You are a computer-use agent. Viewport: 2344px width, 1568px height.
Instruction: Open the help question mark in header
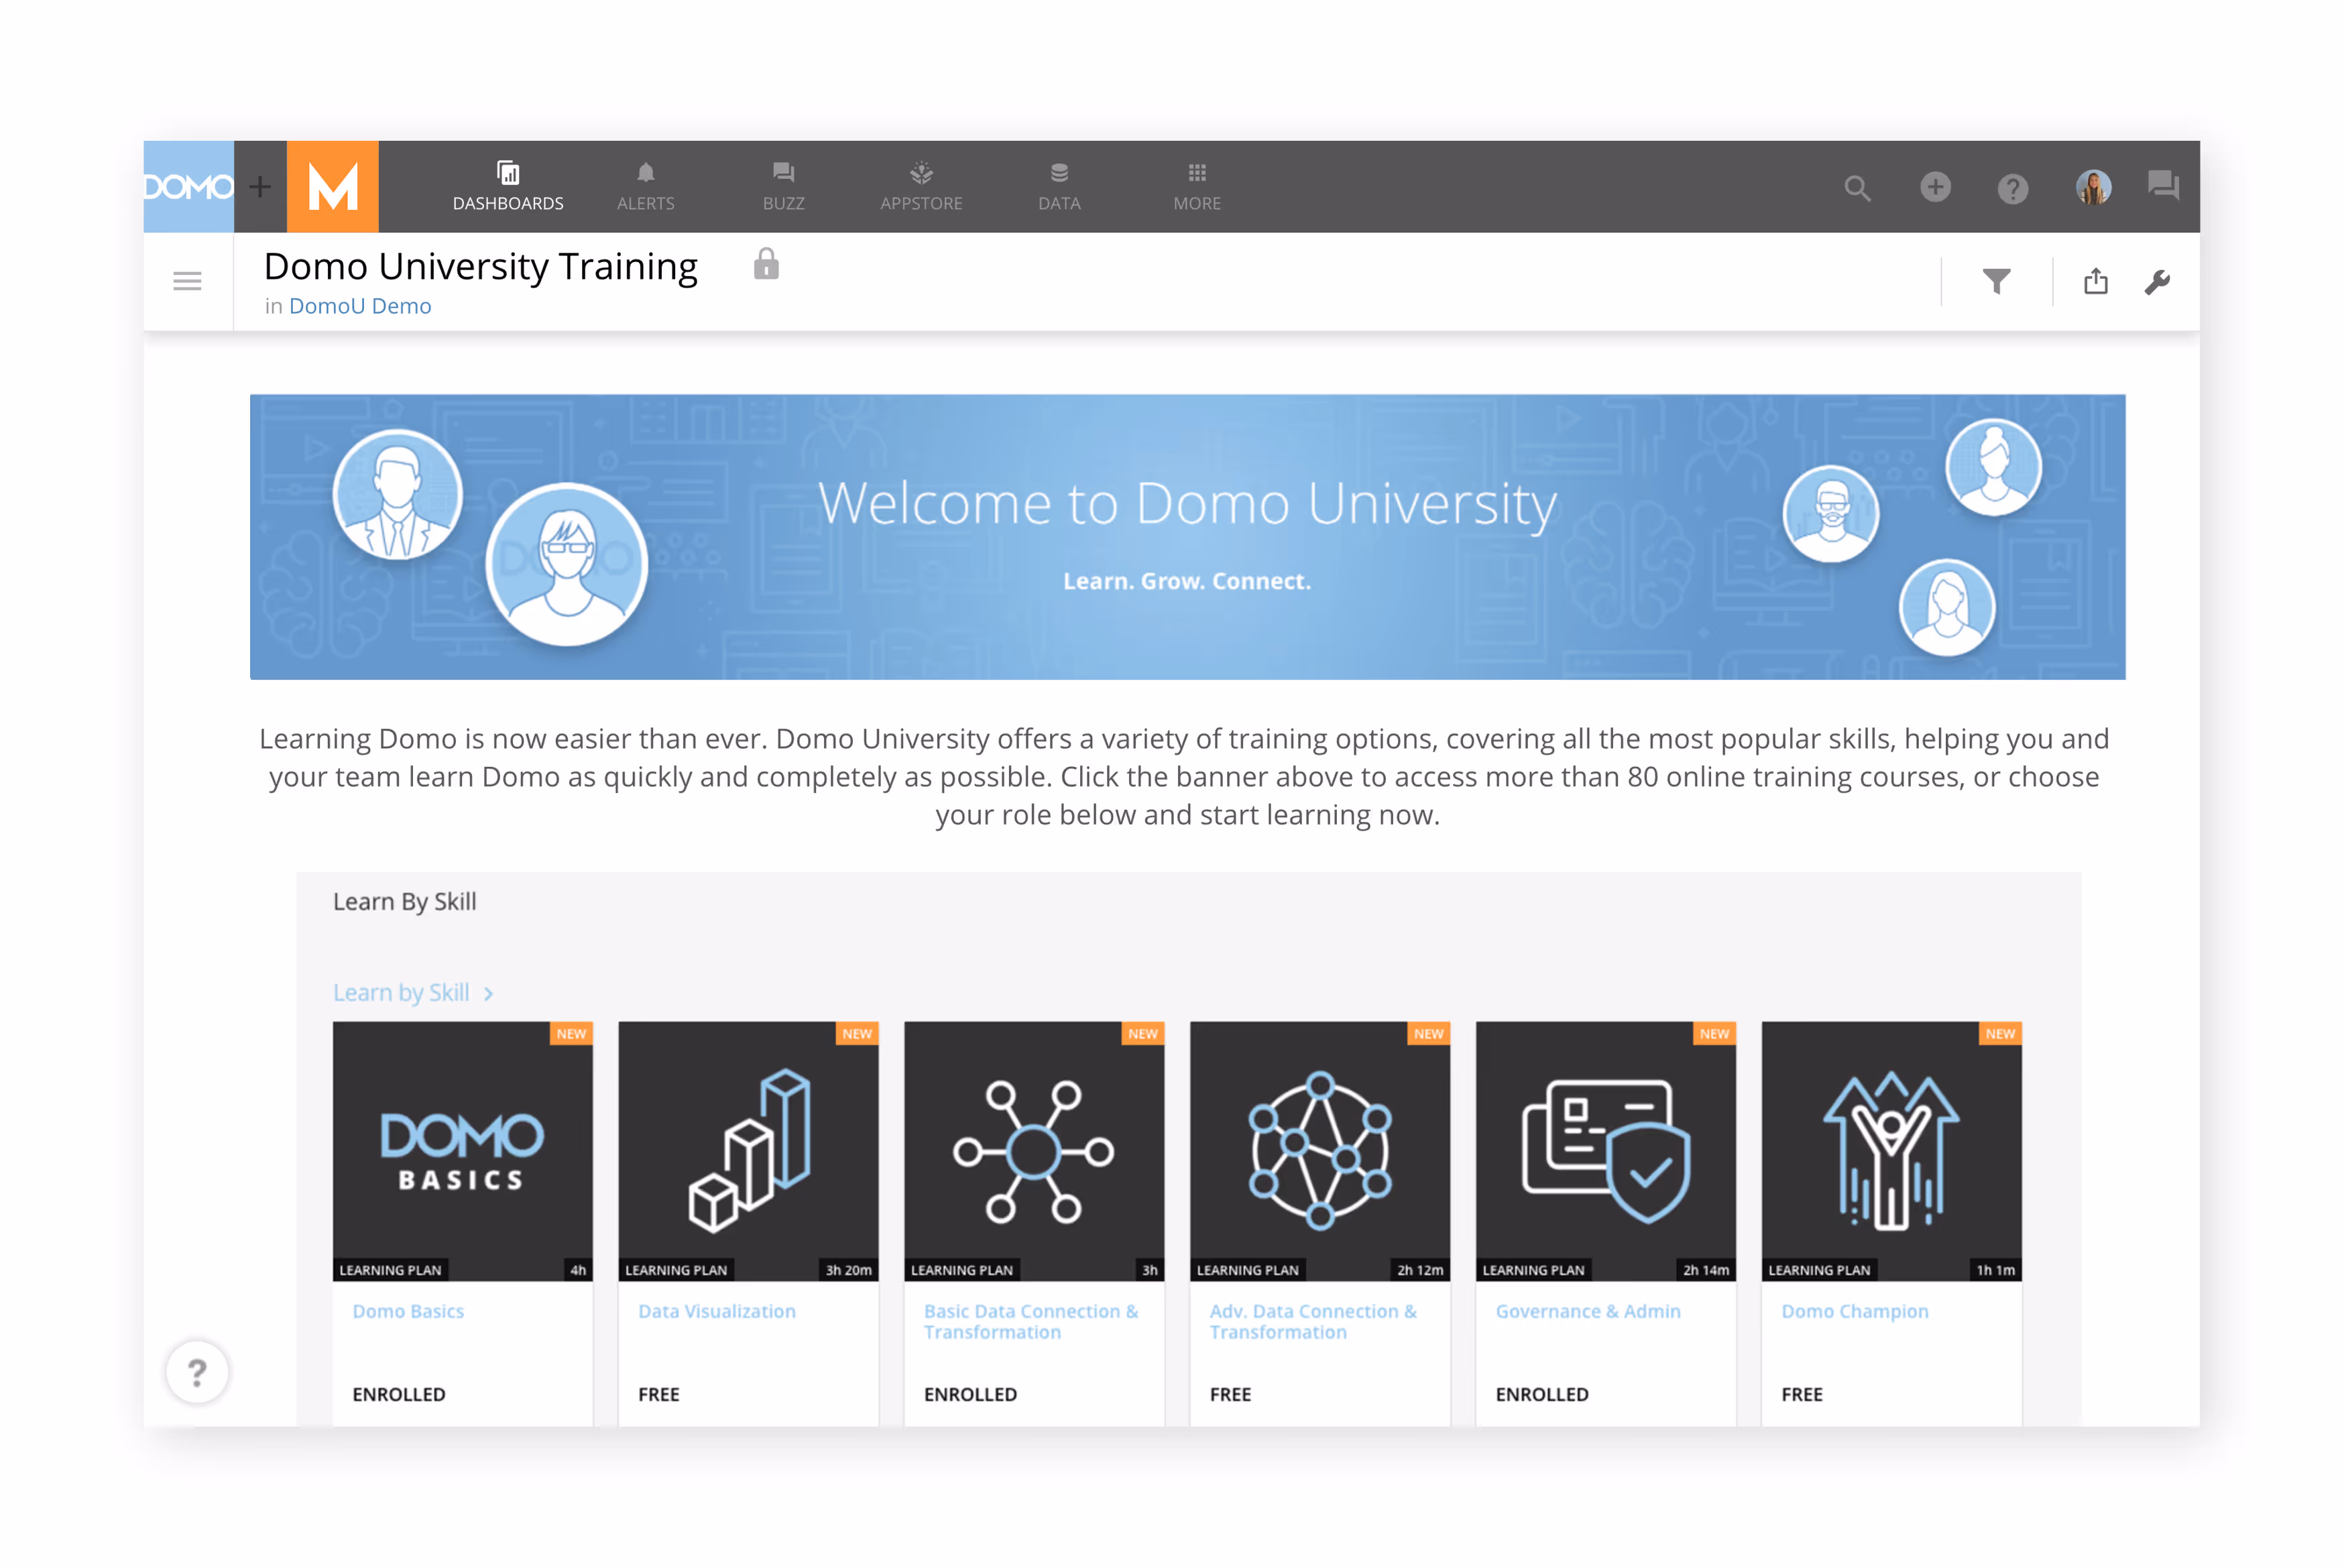coord(2012,188)
